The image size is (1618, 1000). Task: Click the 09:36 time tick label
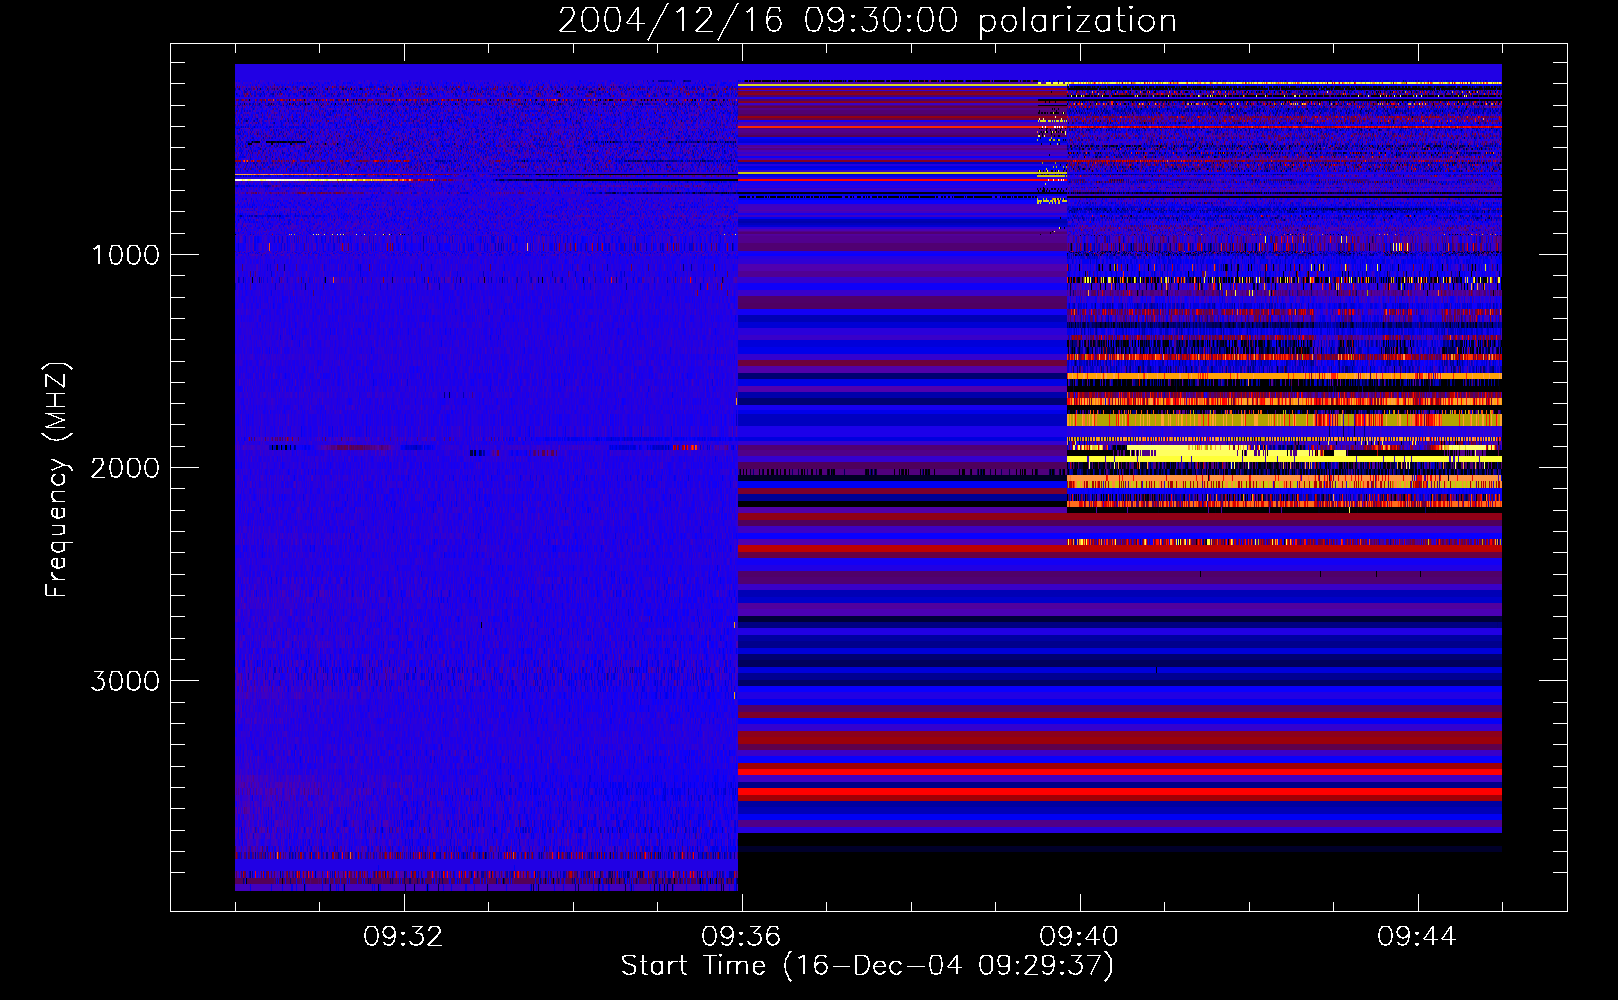pos(741,937)
